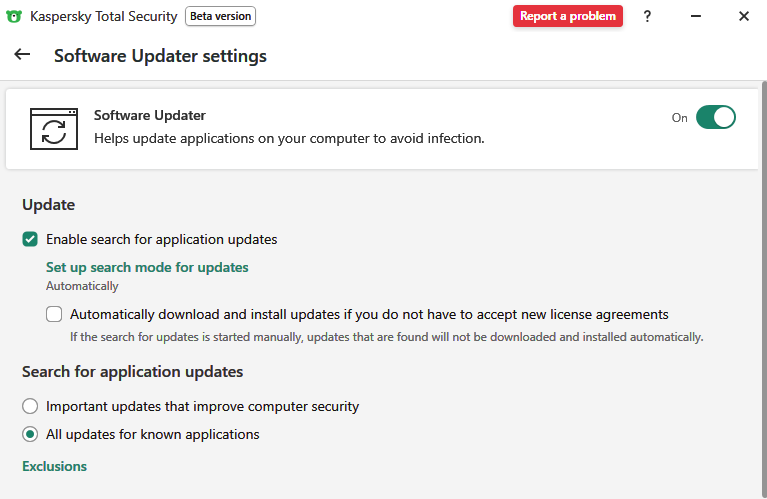This screenshot has height=499, width=767.
Task: Open the Exclusions link
Action: (x=54, y=466)
